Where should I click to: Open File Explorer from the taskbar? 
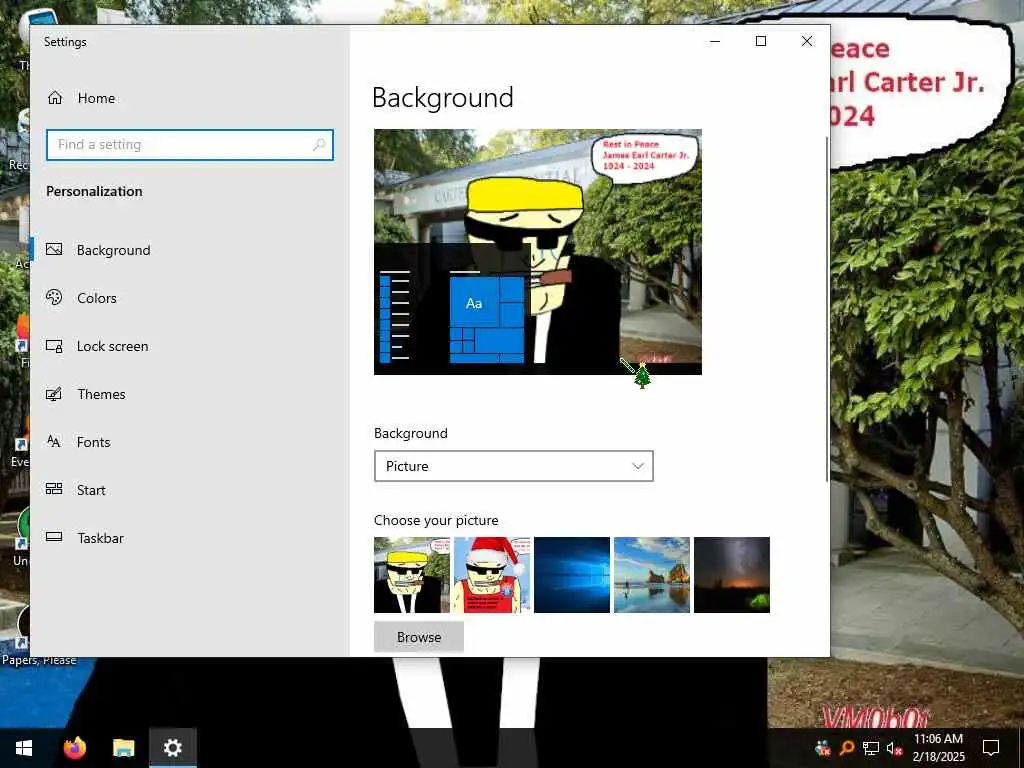(x=123, y=748)
